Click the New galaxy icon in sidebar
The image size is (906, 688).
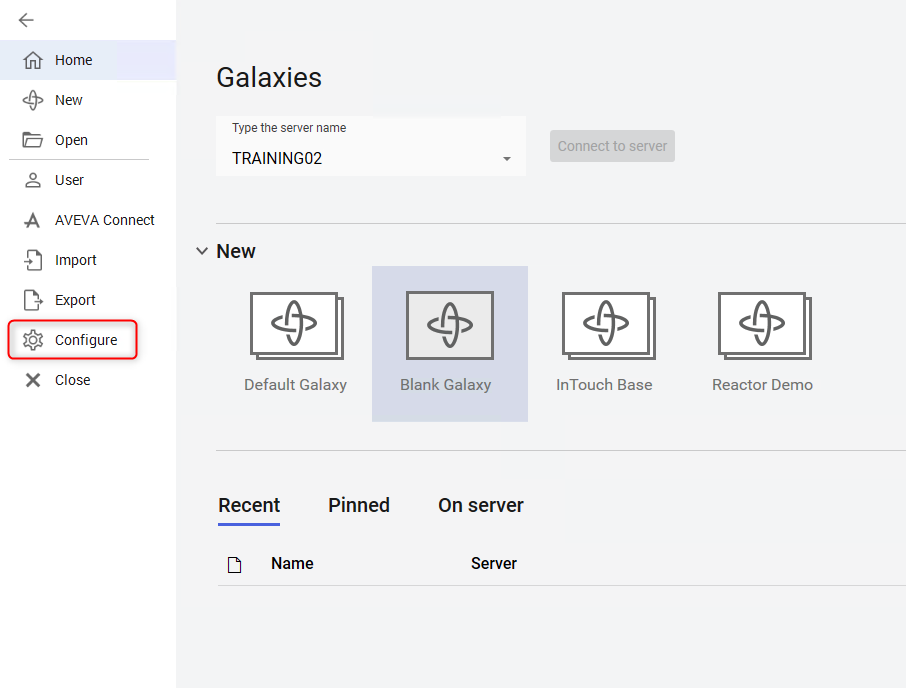pyautogui.click(x=33, y=100)
